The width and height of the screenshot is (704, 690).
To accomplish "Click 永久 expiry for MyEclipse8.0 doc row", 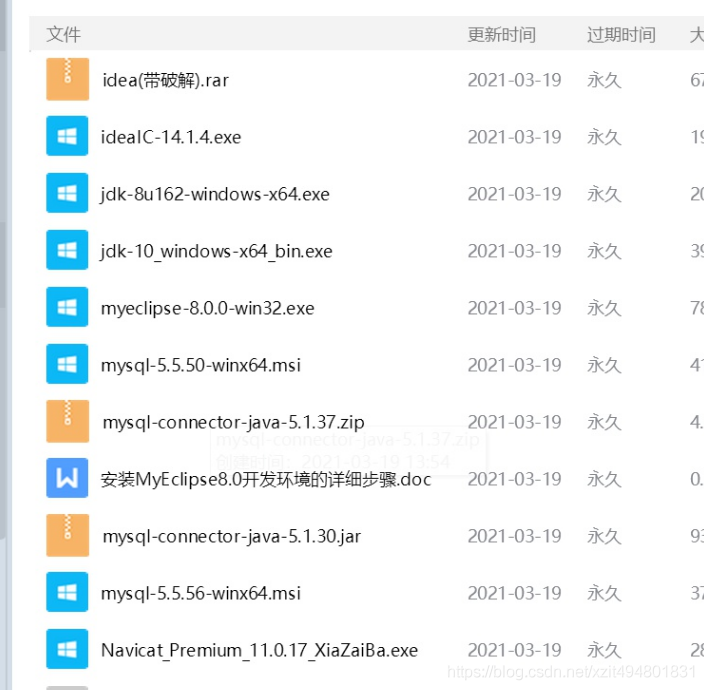I will [x=604, y=479].
